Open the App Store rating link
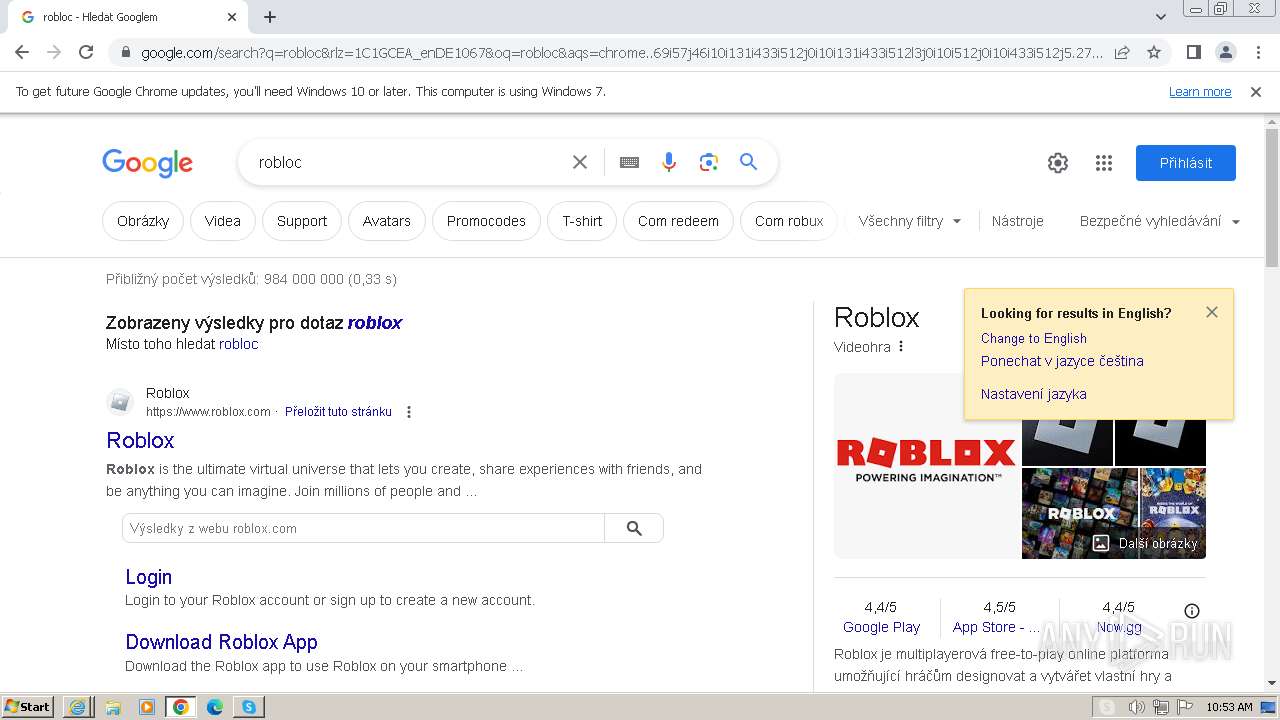1280x720 pixels. click(x=996, y=627)
